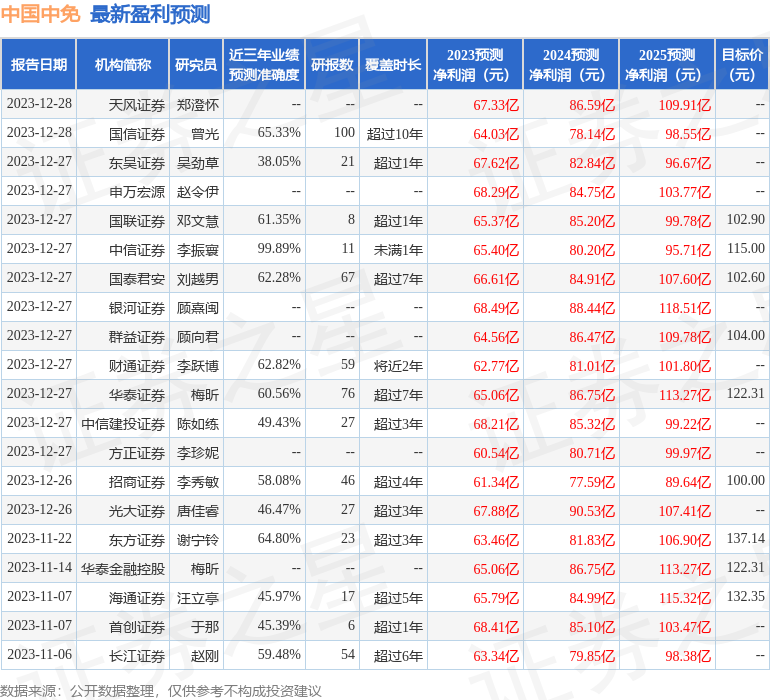Click the 137.14 target price
Viewport: 770px width, 700px height.
pos(745,538)
